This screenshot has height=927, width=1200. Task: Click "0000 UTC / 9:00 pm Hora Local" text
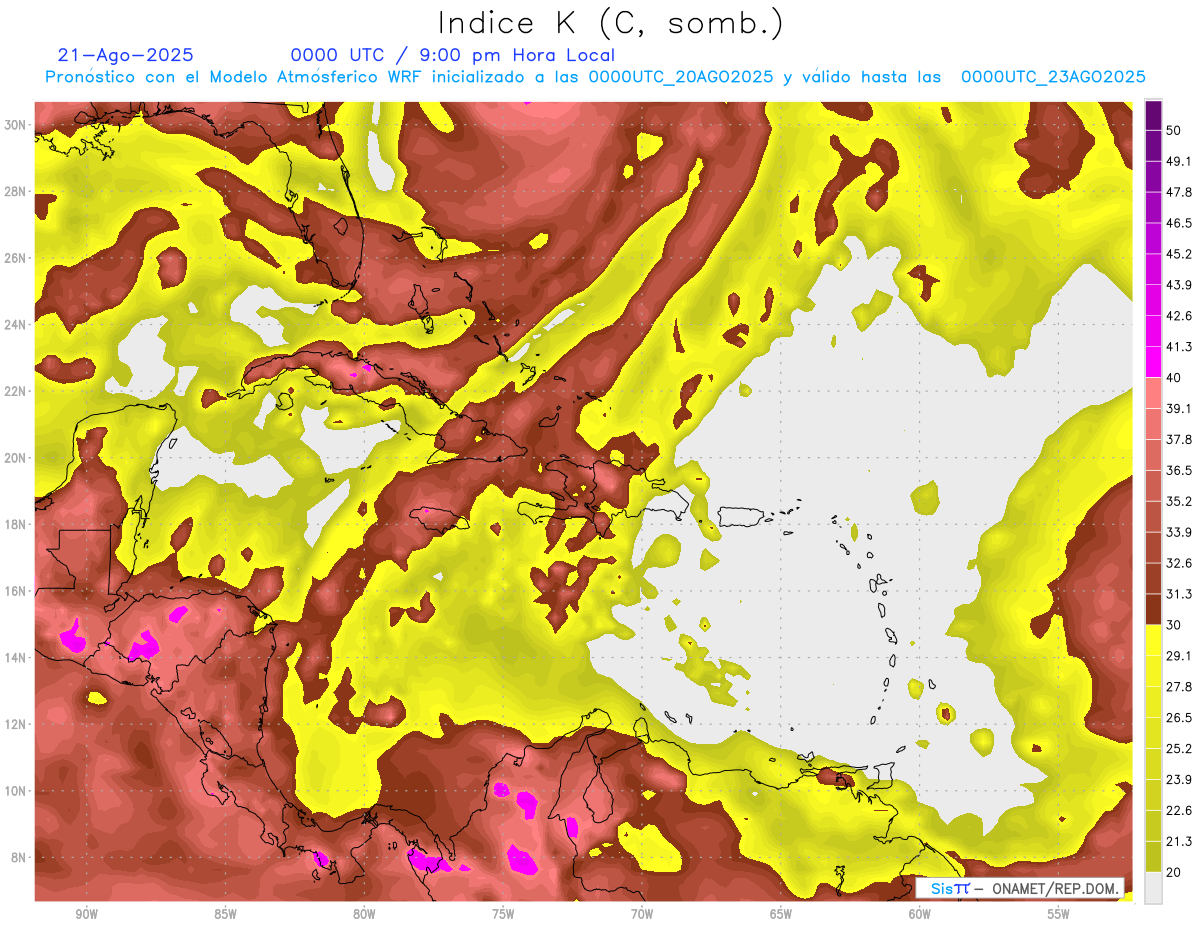453,55
